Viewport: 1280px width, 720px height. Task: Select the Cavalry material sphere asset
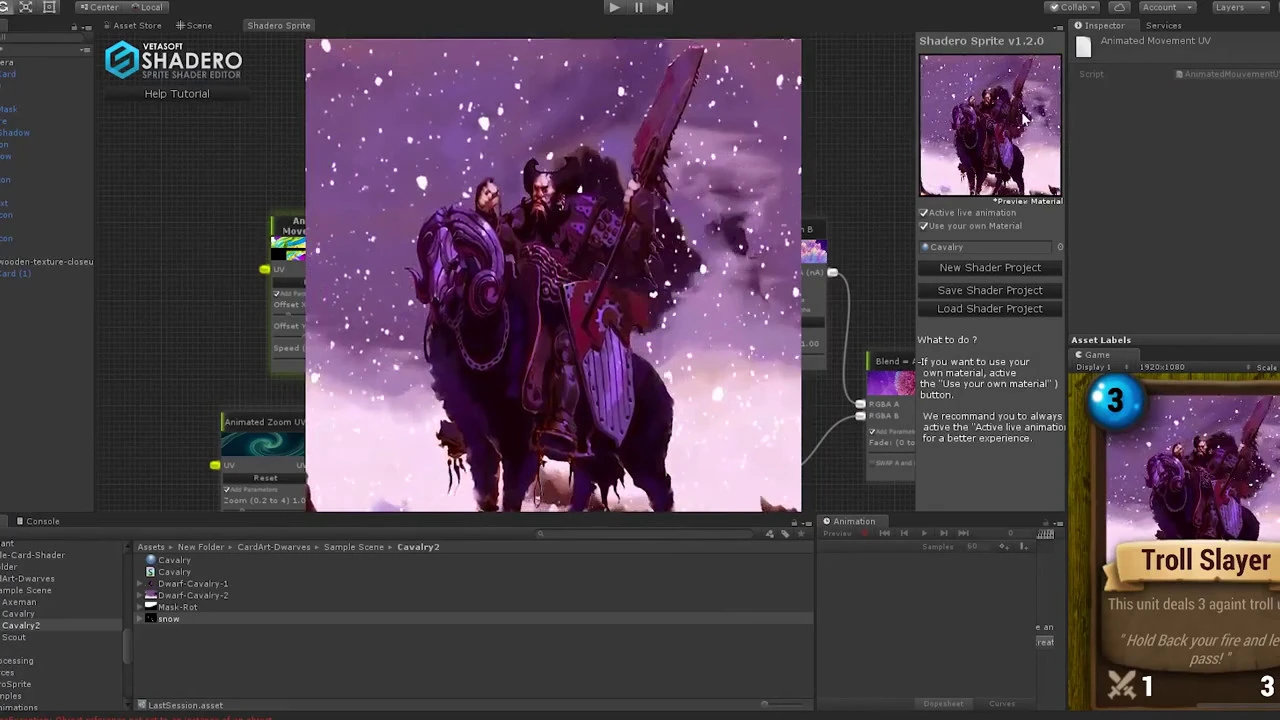151,560
